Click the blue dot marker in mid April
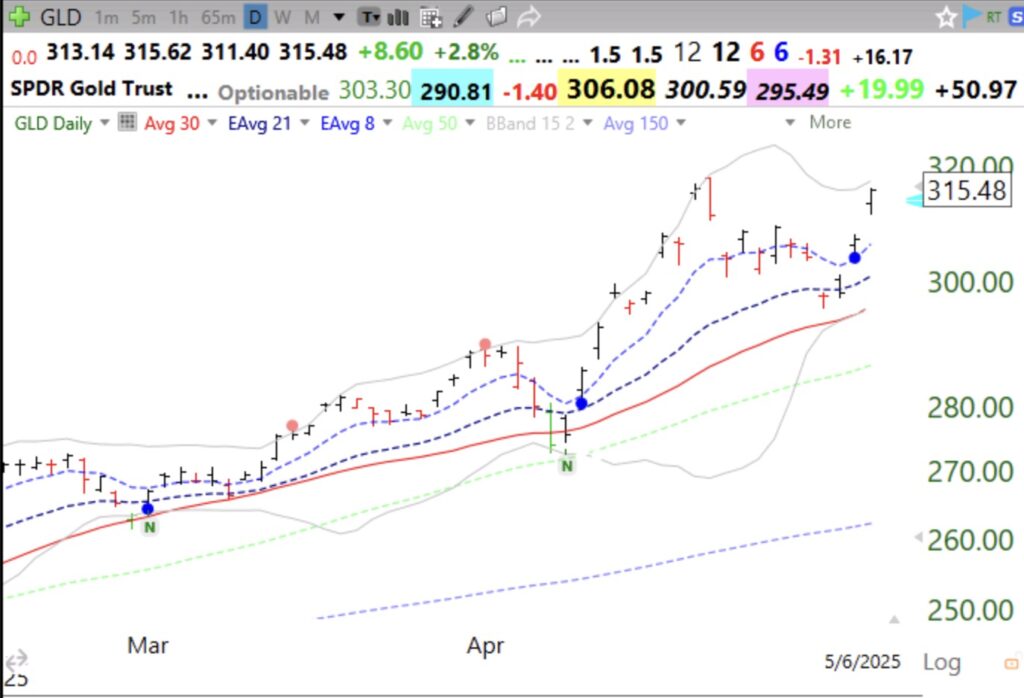The image size is (1024, 698). pyautogui.click(x=581, y=404)
